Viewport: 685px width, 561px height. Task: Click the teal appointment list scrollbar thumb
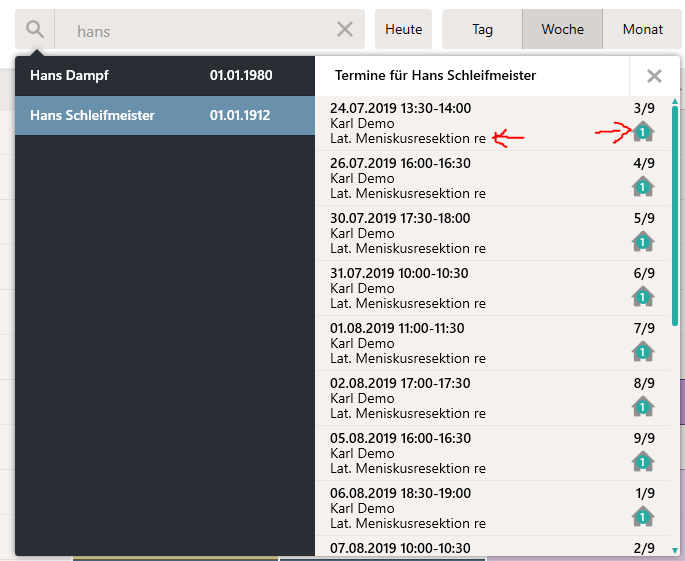[675, 215]
